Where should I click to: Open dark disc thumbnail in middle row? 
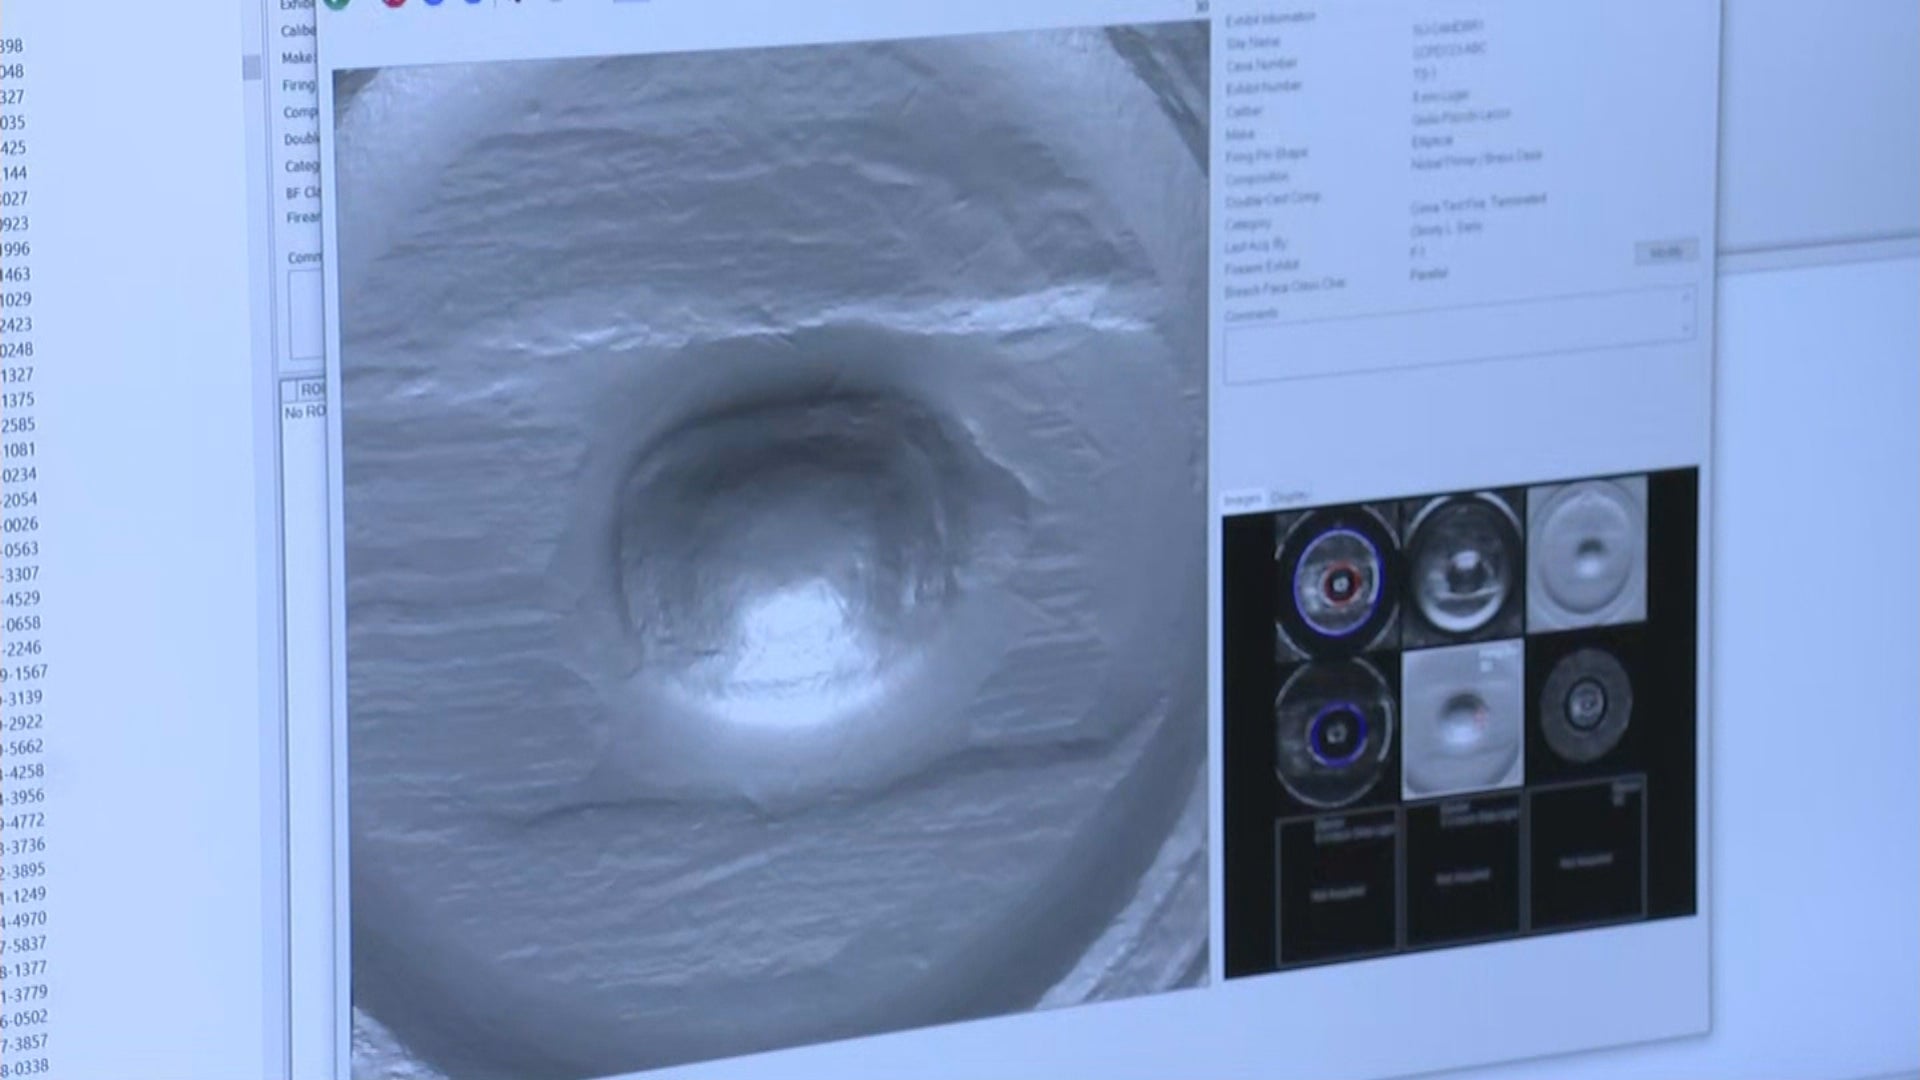coord(1586,705)
